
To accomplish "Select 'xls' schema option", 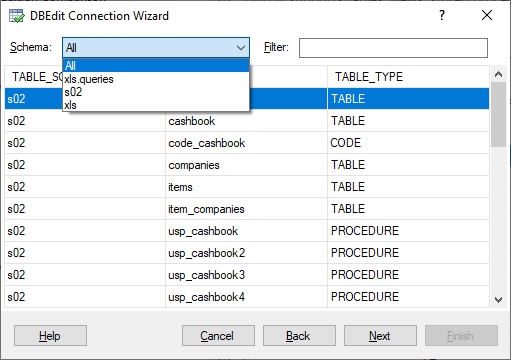I will 156,105.
